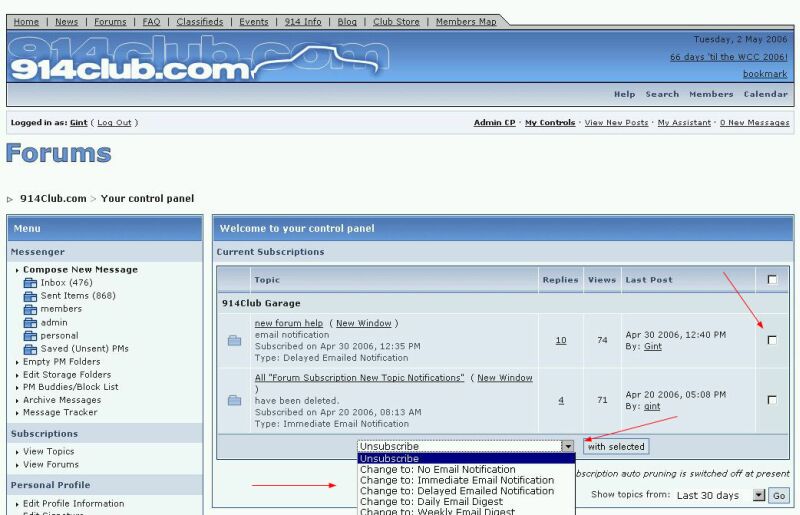Click the with selected button
Viewport: 800px width, 515px height.
[x=616, y=447]
